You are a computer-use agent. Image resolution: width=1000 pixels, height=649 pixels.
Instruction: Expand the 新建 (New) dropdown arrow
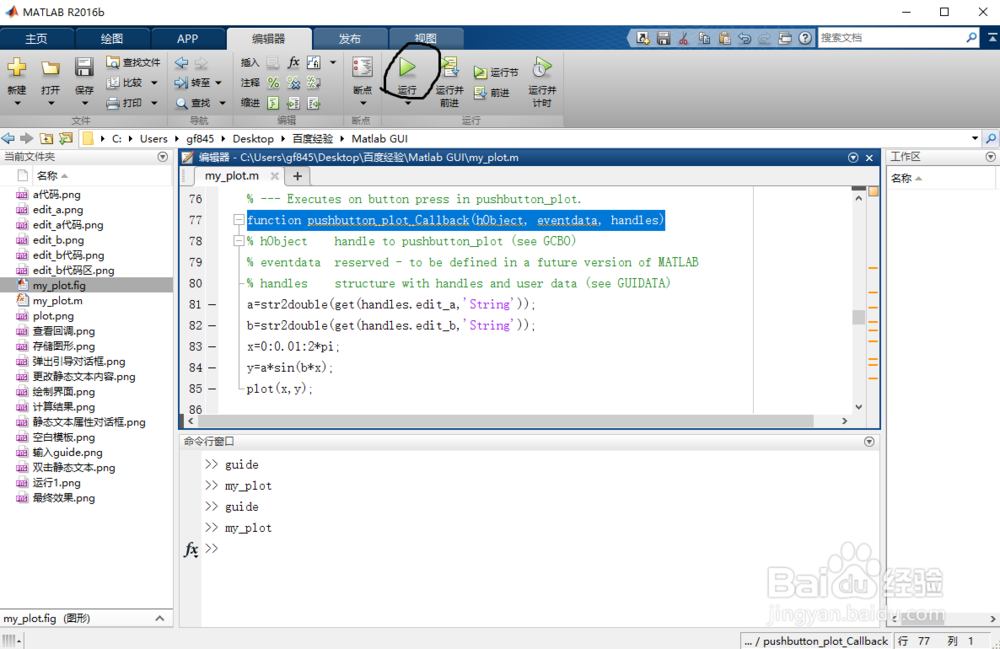point(17,103)
